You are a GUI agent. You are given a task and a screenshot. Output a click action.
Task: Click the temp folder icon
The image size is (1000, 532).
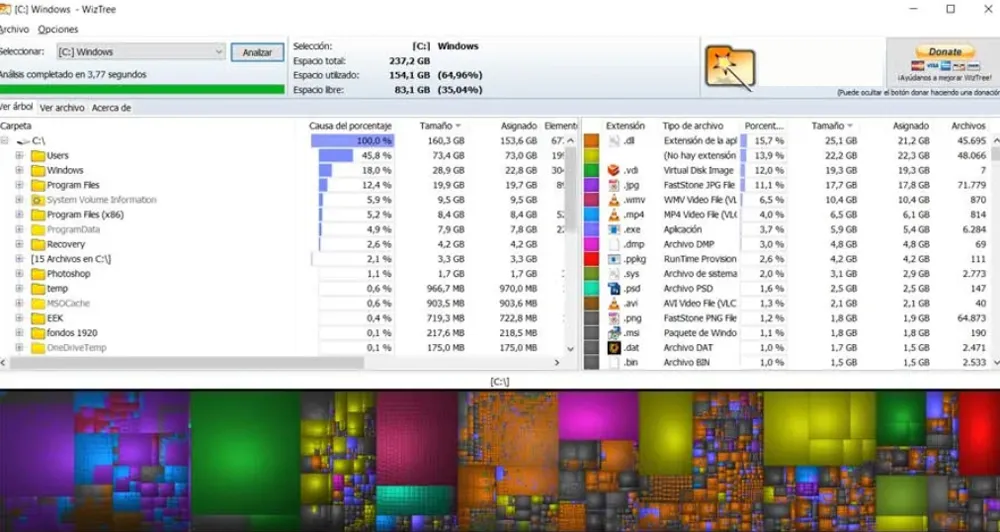38,288
